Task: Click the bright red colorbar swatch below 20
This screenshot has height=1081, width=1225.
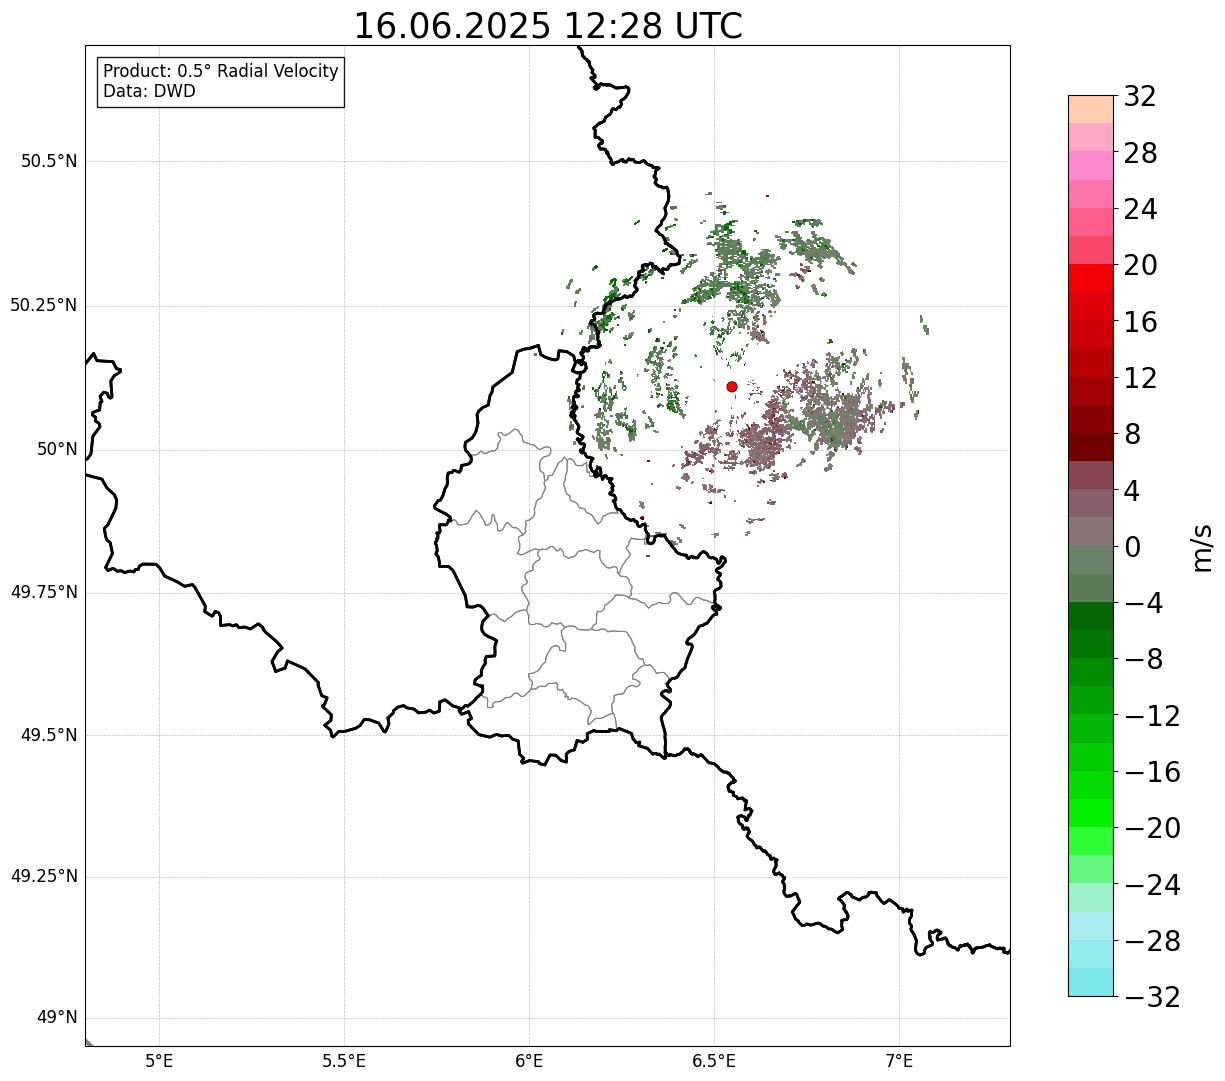Action: 1090,278
